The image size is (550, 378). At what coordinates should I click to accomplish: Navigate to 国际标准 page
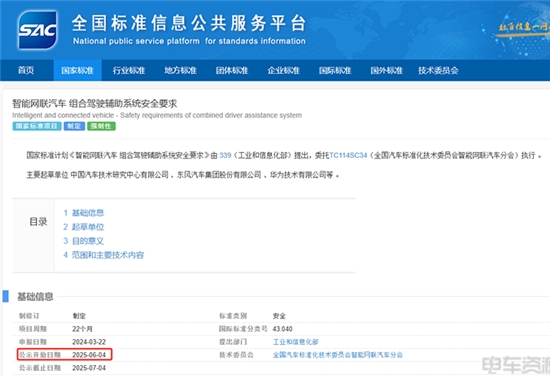pos(335,70)
